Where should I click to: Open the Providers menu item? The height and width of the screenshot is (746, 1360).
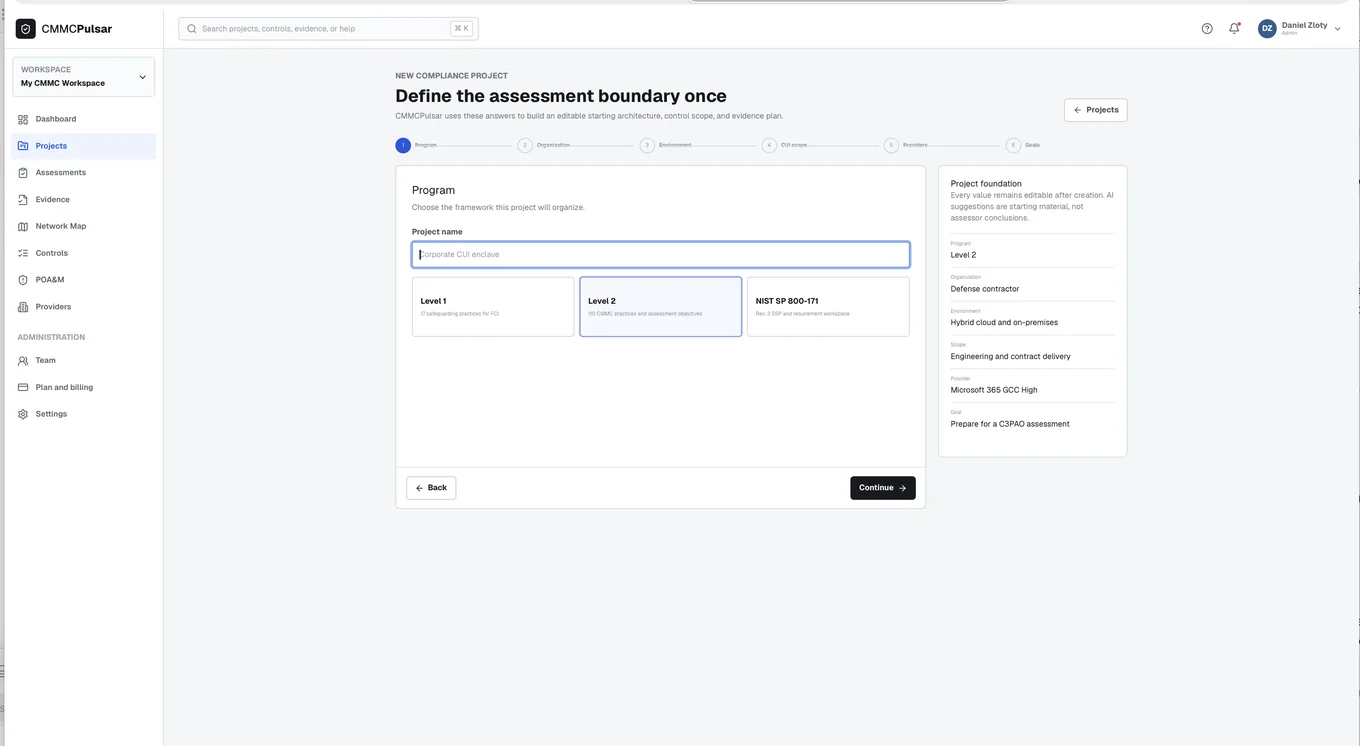(x=84, y=307)
